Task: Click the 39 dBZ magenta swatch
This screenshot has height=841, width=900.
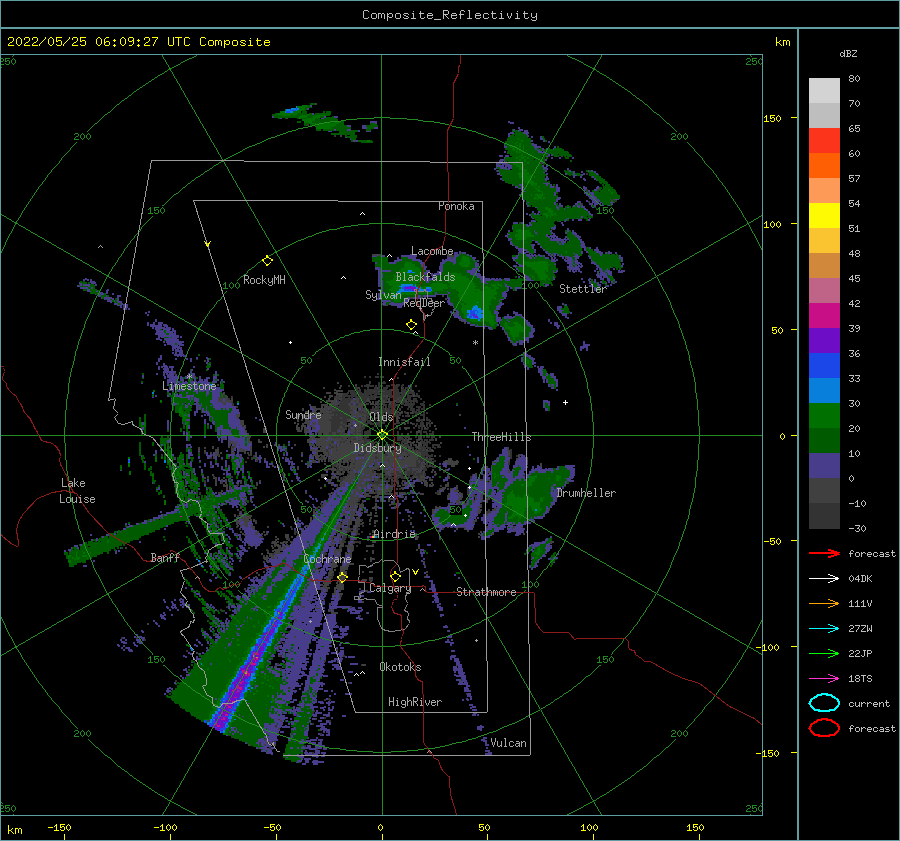Action: (824, 315)
